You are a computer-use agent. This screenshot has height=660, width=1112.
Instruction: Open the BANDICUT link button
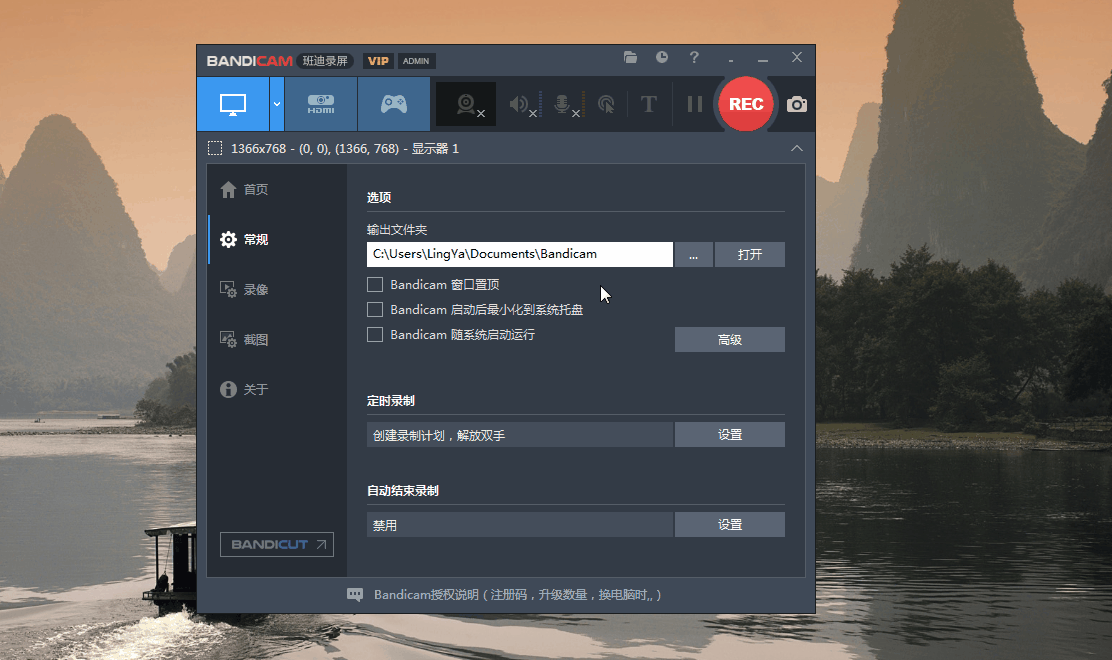(x=277, y=544)
